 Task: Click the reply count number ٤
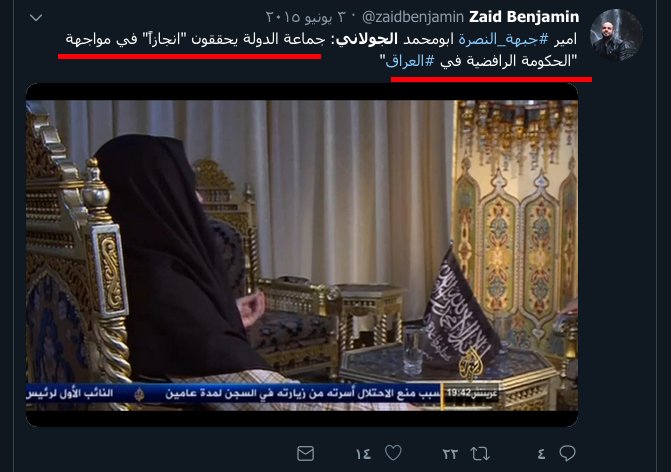pos(541,454)
